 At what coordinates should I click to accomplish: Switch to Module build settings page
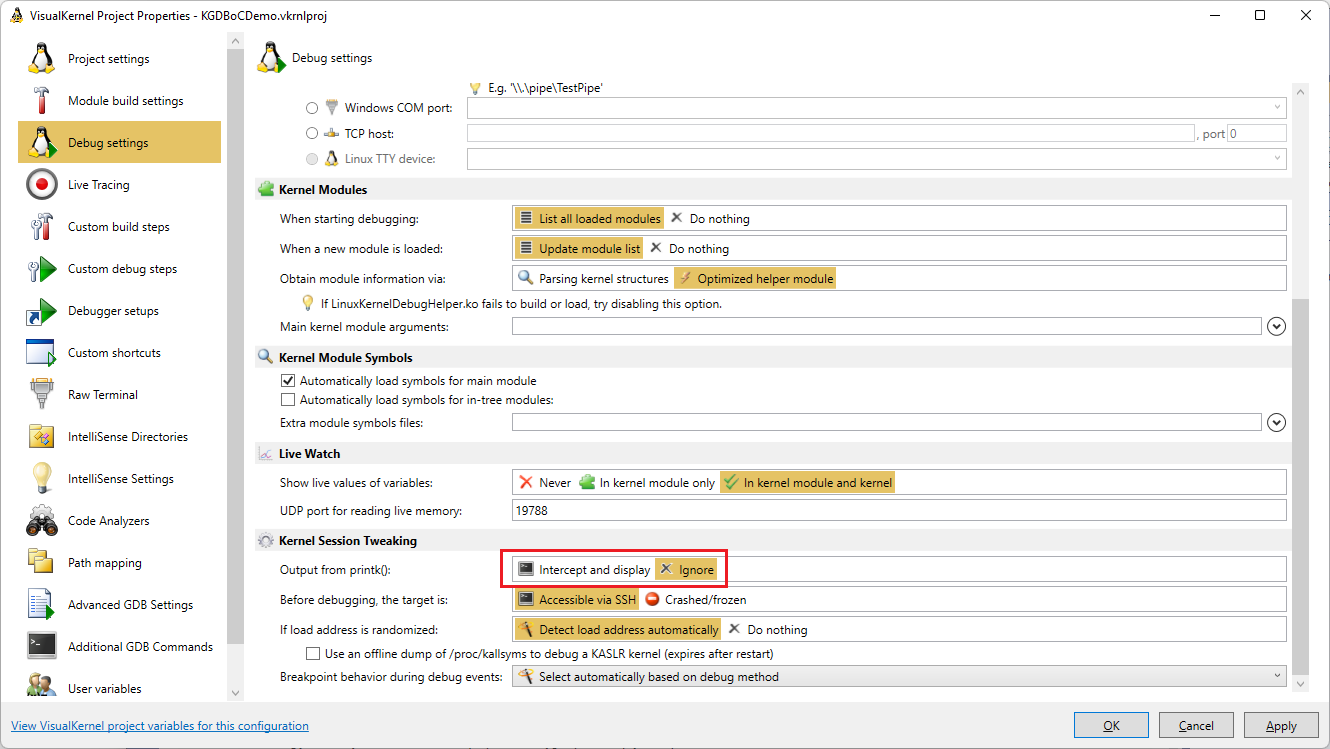pos(119,101)
